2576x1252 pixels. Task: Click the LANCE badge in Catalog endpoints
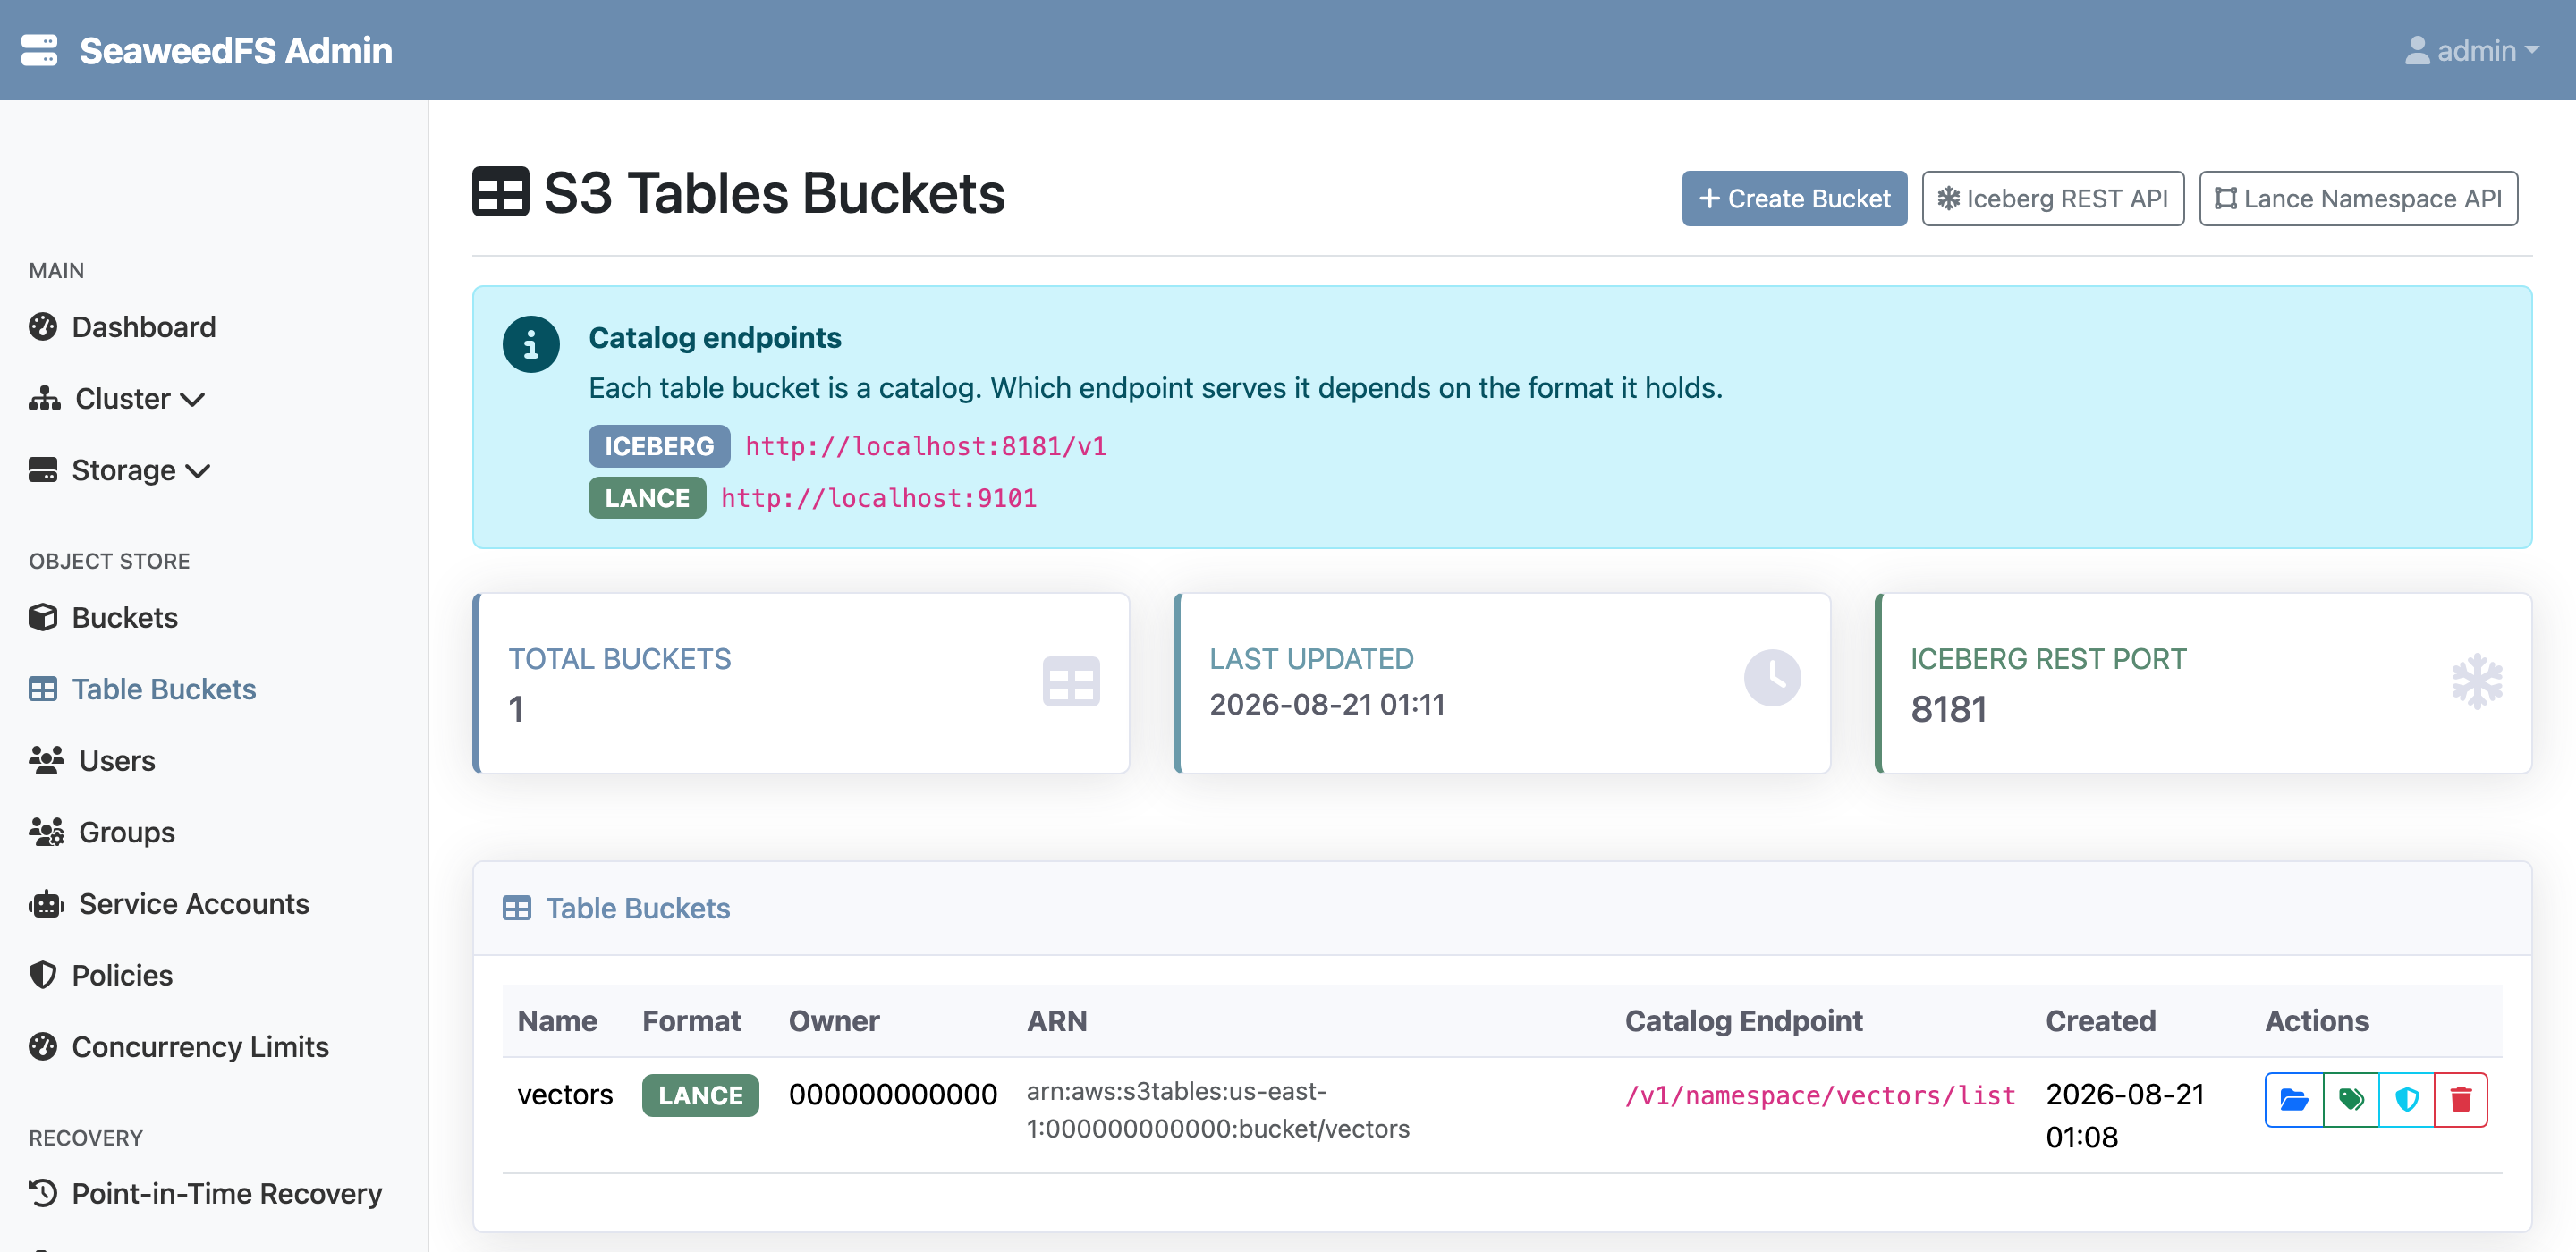(x=647, y=498)
